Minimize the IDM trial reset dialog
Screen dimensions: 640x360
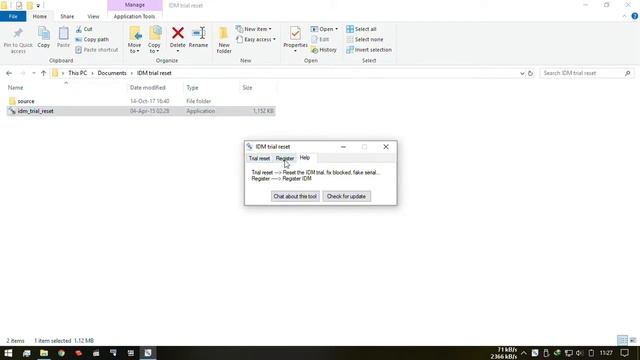(x=343, y=147)
